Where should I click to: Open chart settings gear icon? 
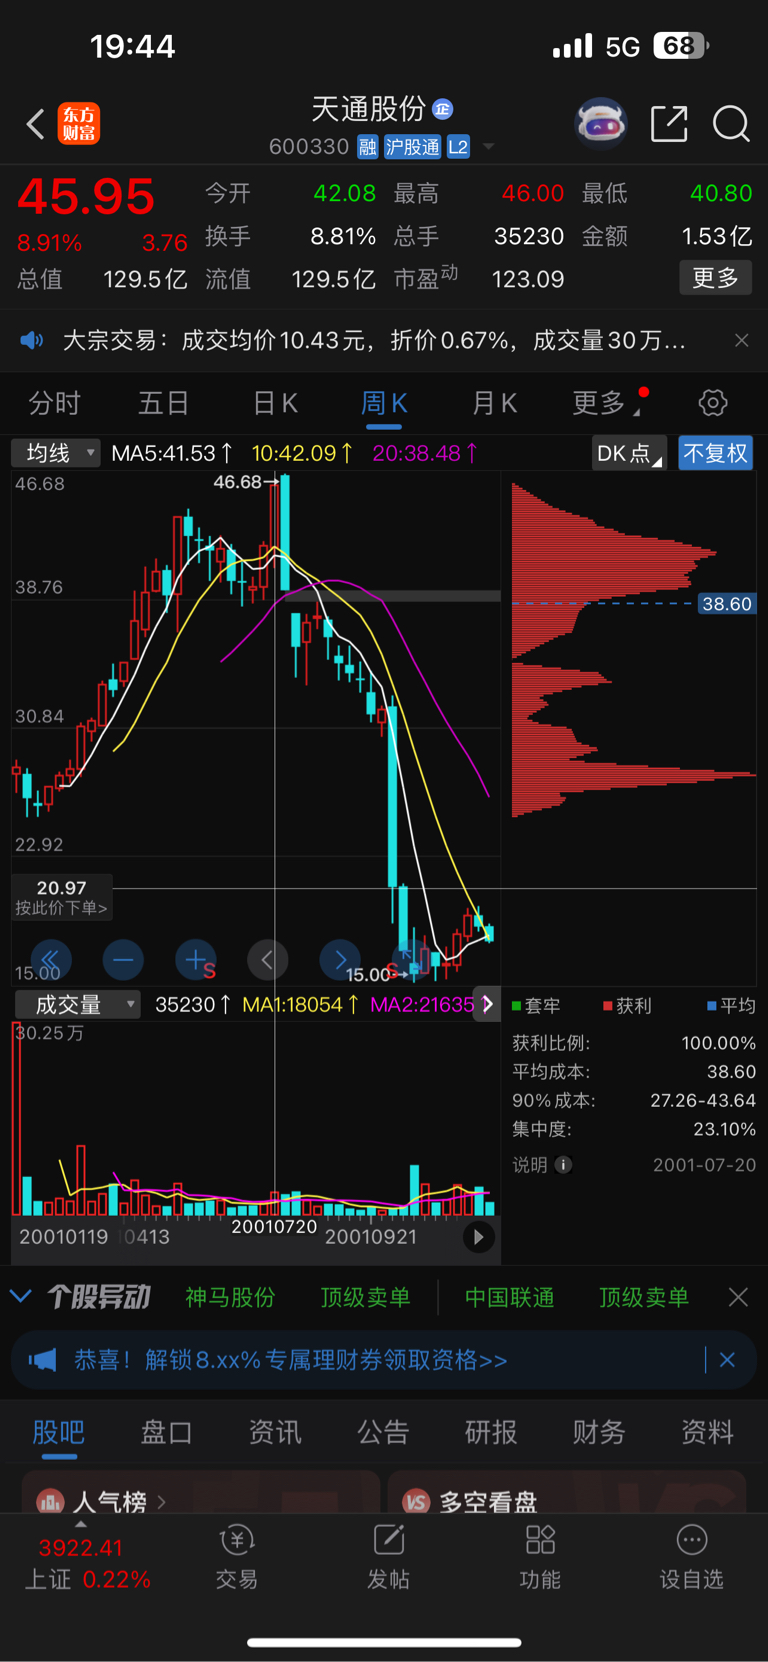[x=713, y=403]
